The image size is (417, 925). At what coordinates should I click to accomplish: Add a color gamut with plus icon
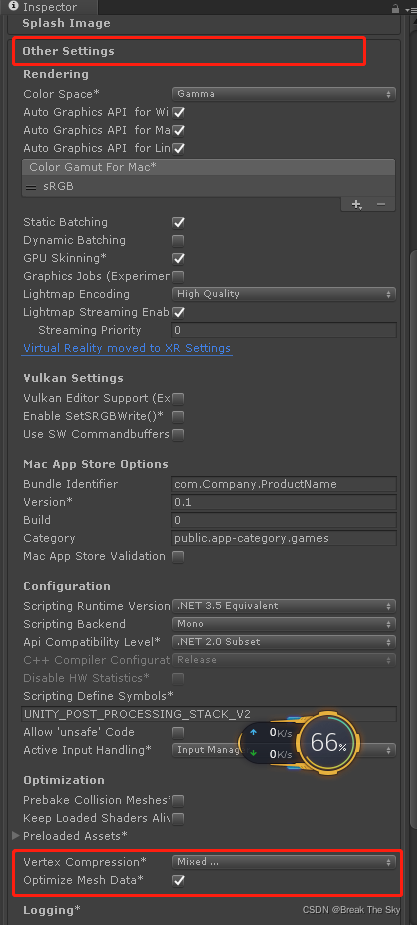356,204
